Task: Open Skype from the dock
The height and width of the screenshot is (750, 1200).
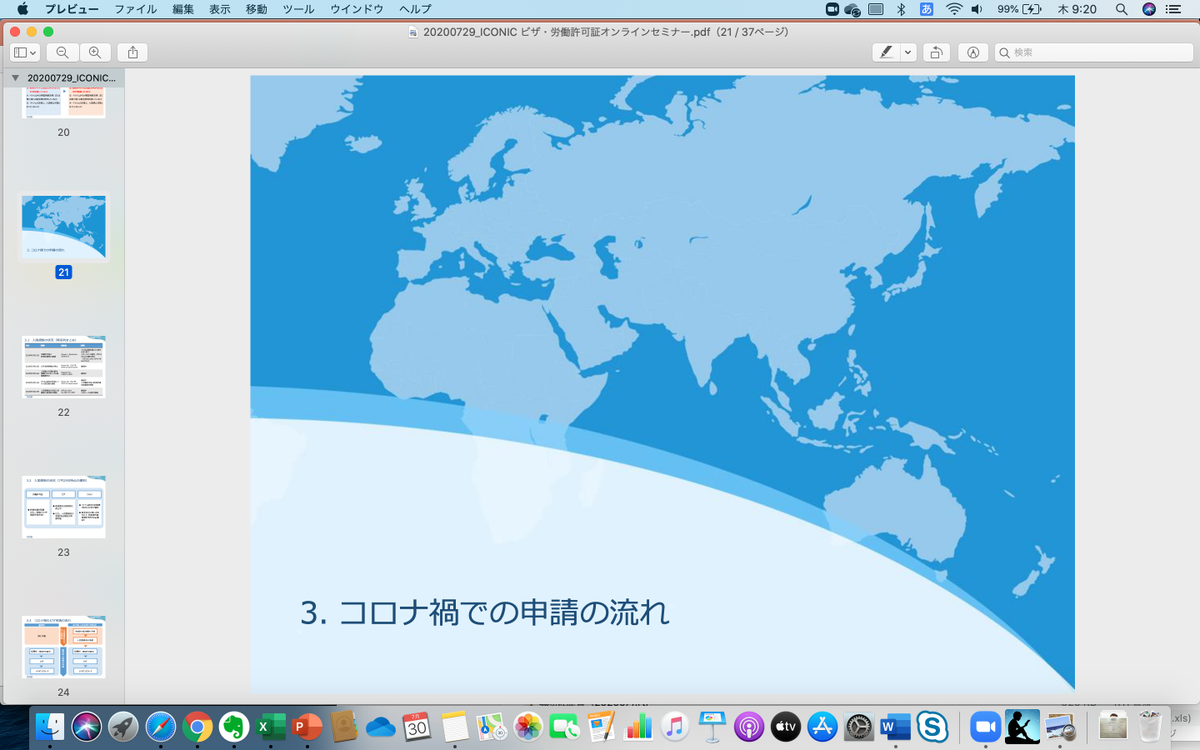Action: [x=932, y=726]
